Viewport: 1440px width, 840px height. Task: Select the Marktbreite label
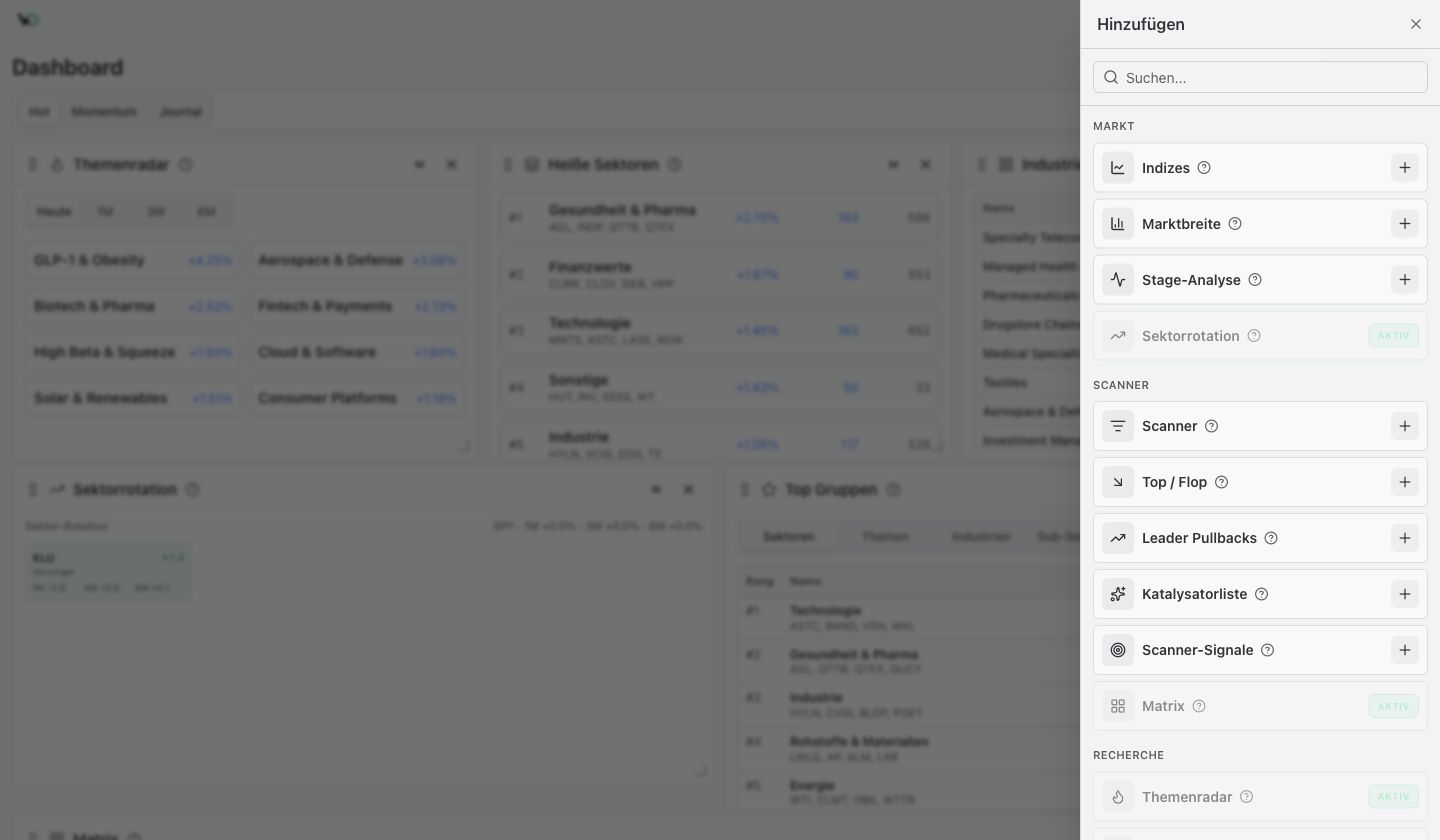click(1181, 224)
